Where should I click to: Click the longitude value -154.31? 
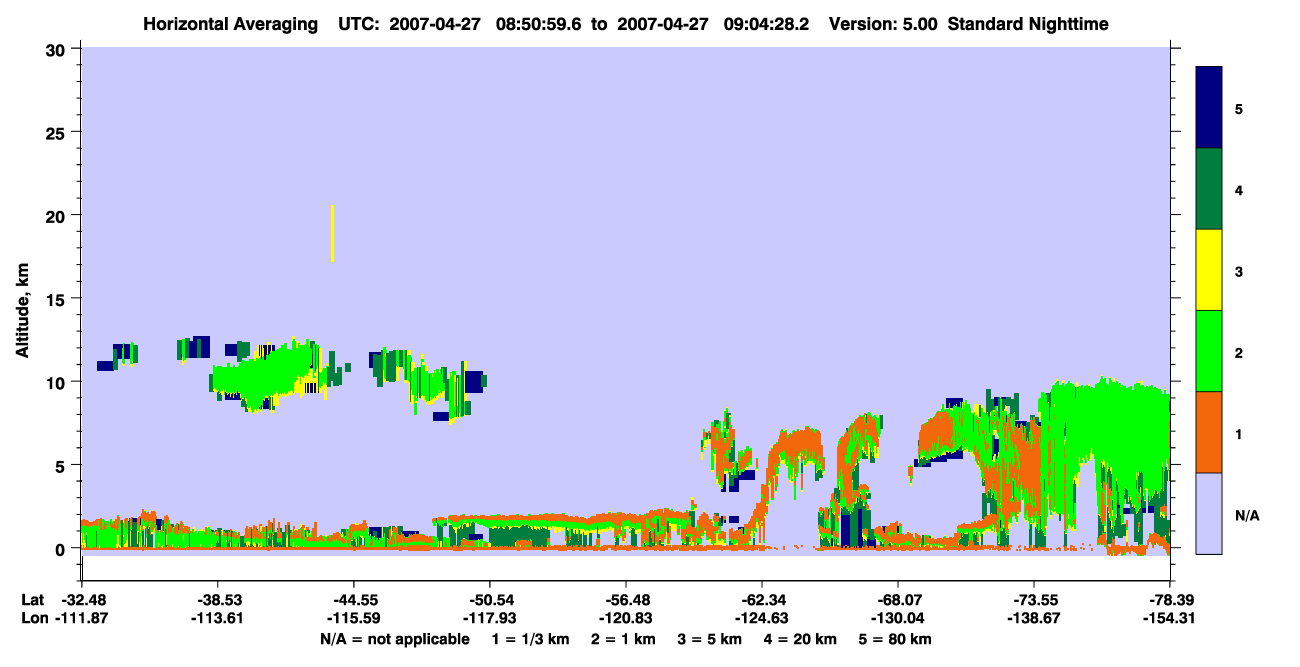1169,618
